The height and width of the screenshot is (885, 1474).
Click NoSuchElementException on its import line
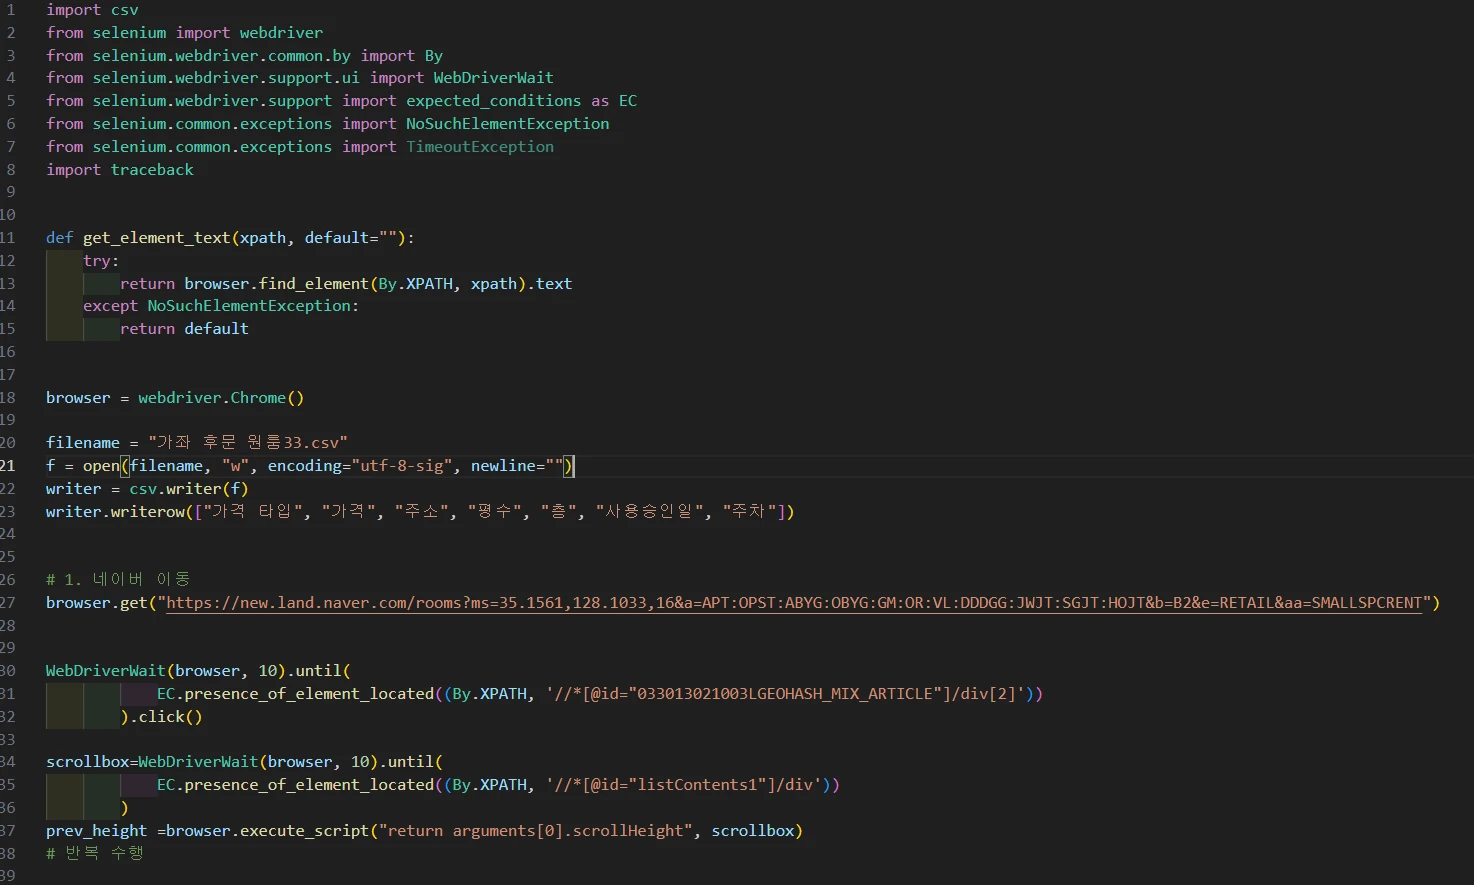click(507, 124)
